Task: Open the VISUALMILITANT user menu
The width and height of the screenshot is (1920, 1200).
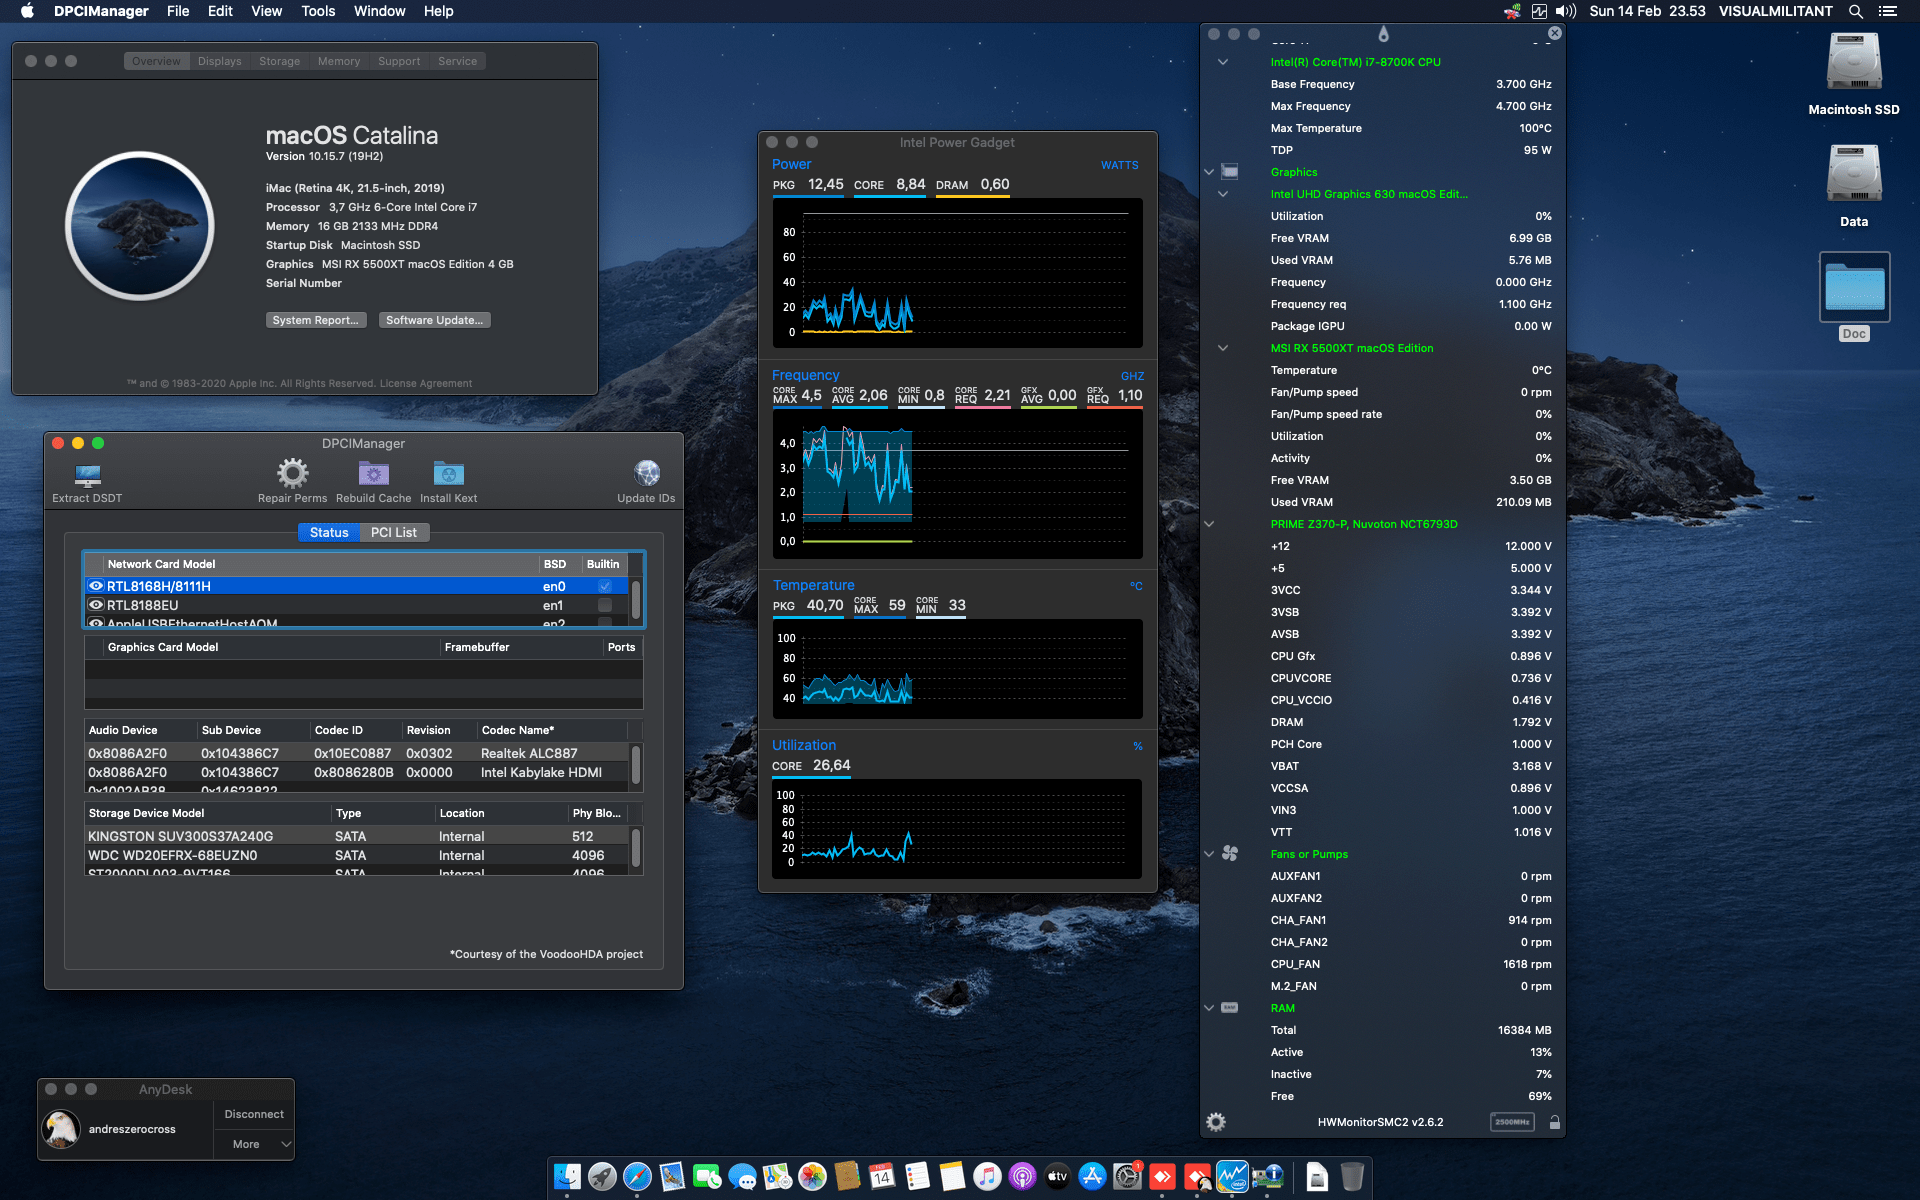Action: [x=1775, y=11]
